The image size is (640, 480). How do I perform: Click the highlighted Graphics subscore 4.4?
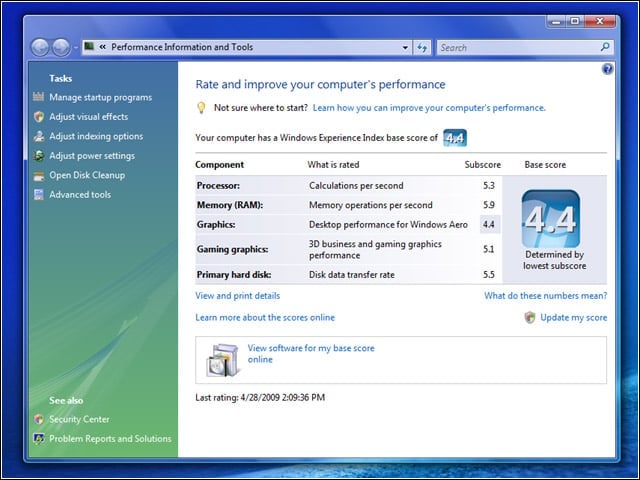489,224
